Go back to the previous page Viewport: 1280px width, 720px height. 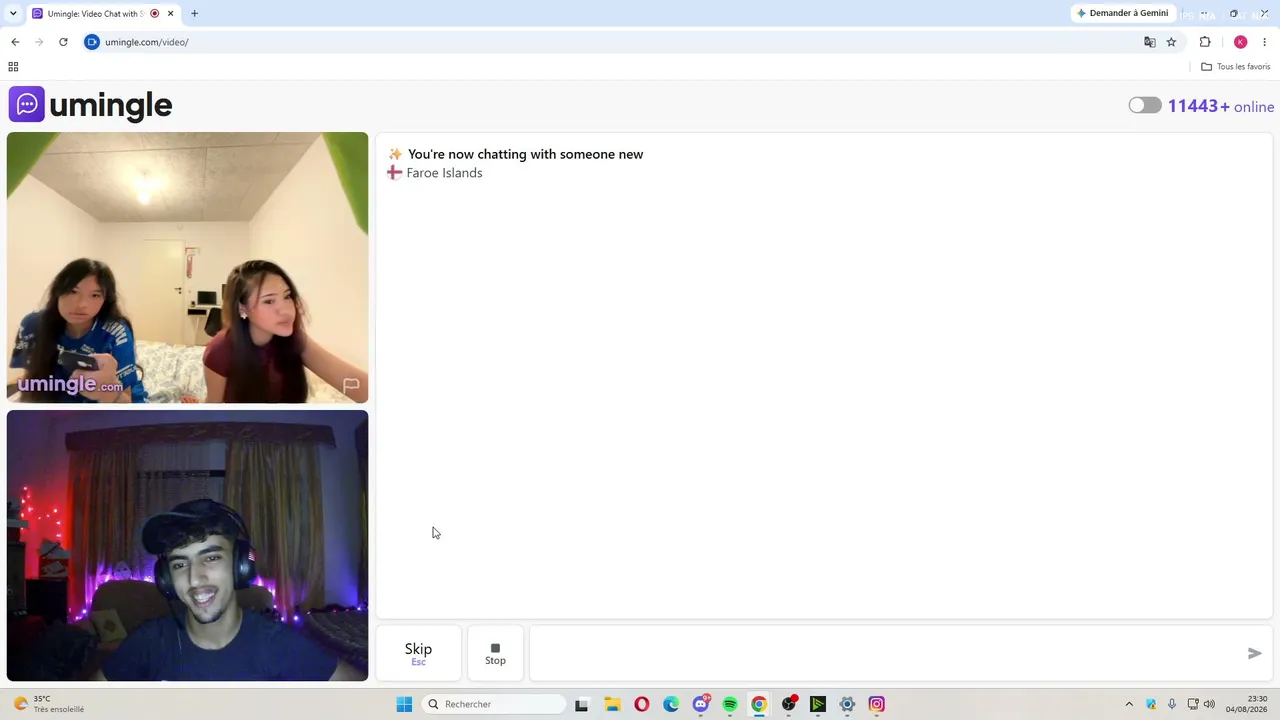coord(15,42)
